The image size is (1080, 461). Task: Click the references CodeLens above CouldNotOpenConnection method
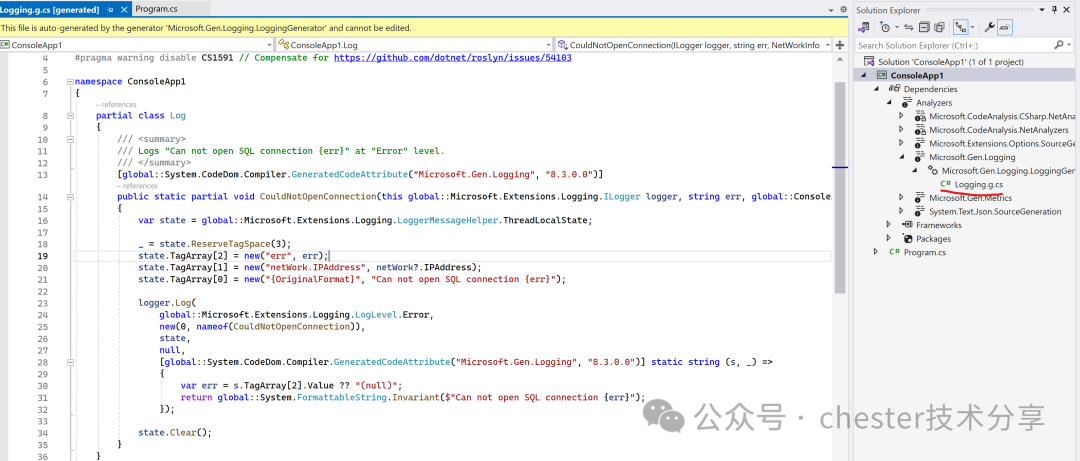(137, 185)
